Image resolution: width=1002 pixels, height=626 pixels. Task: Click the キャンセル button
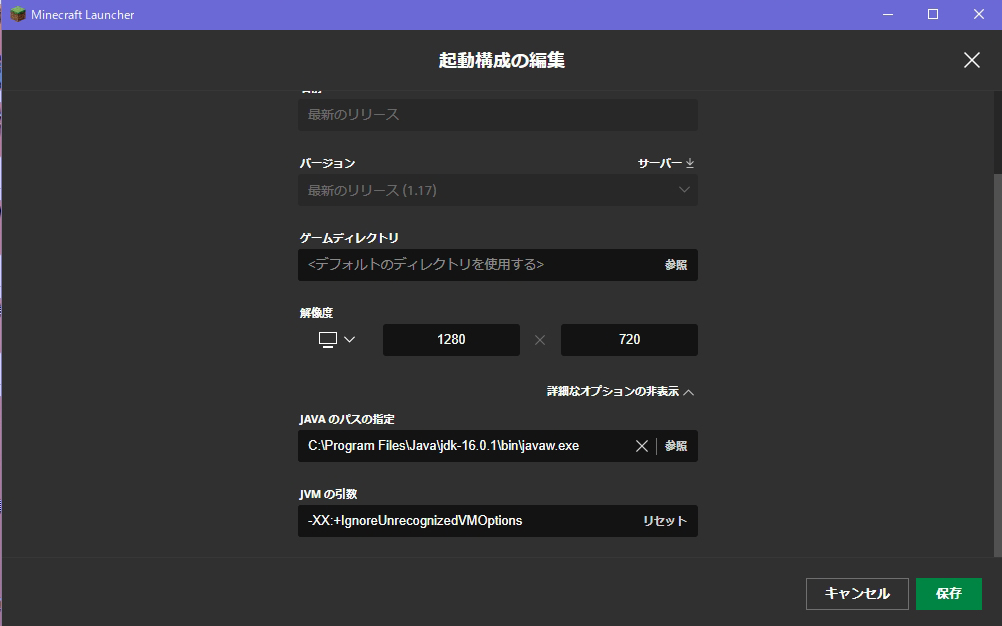(x=857, y=593)
